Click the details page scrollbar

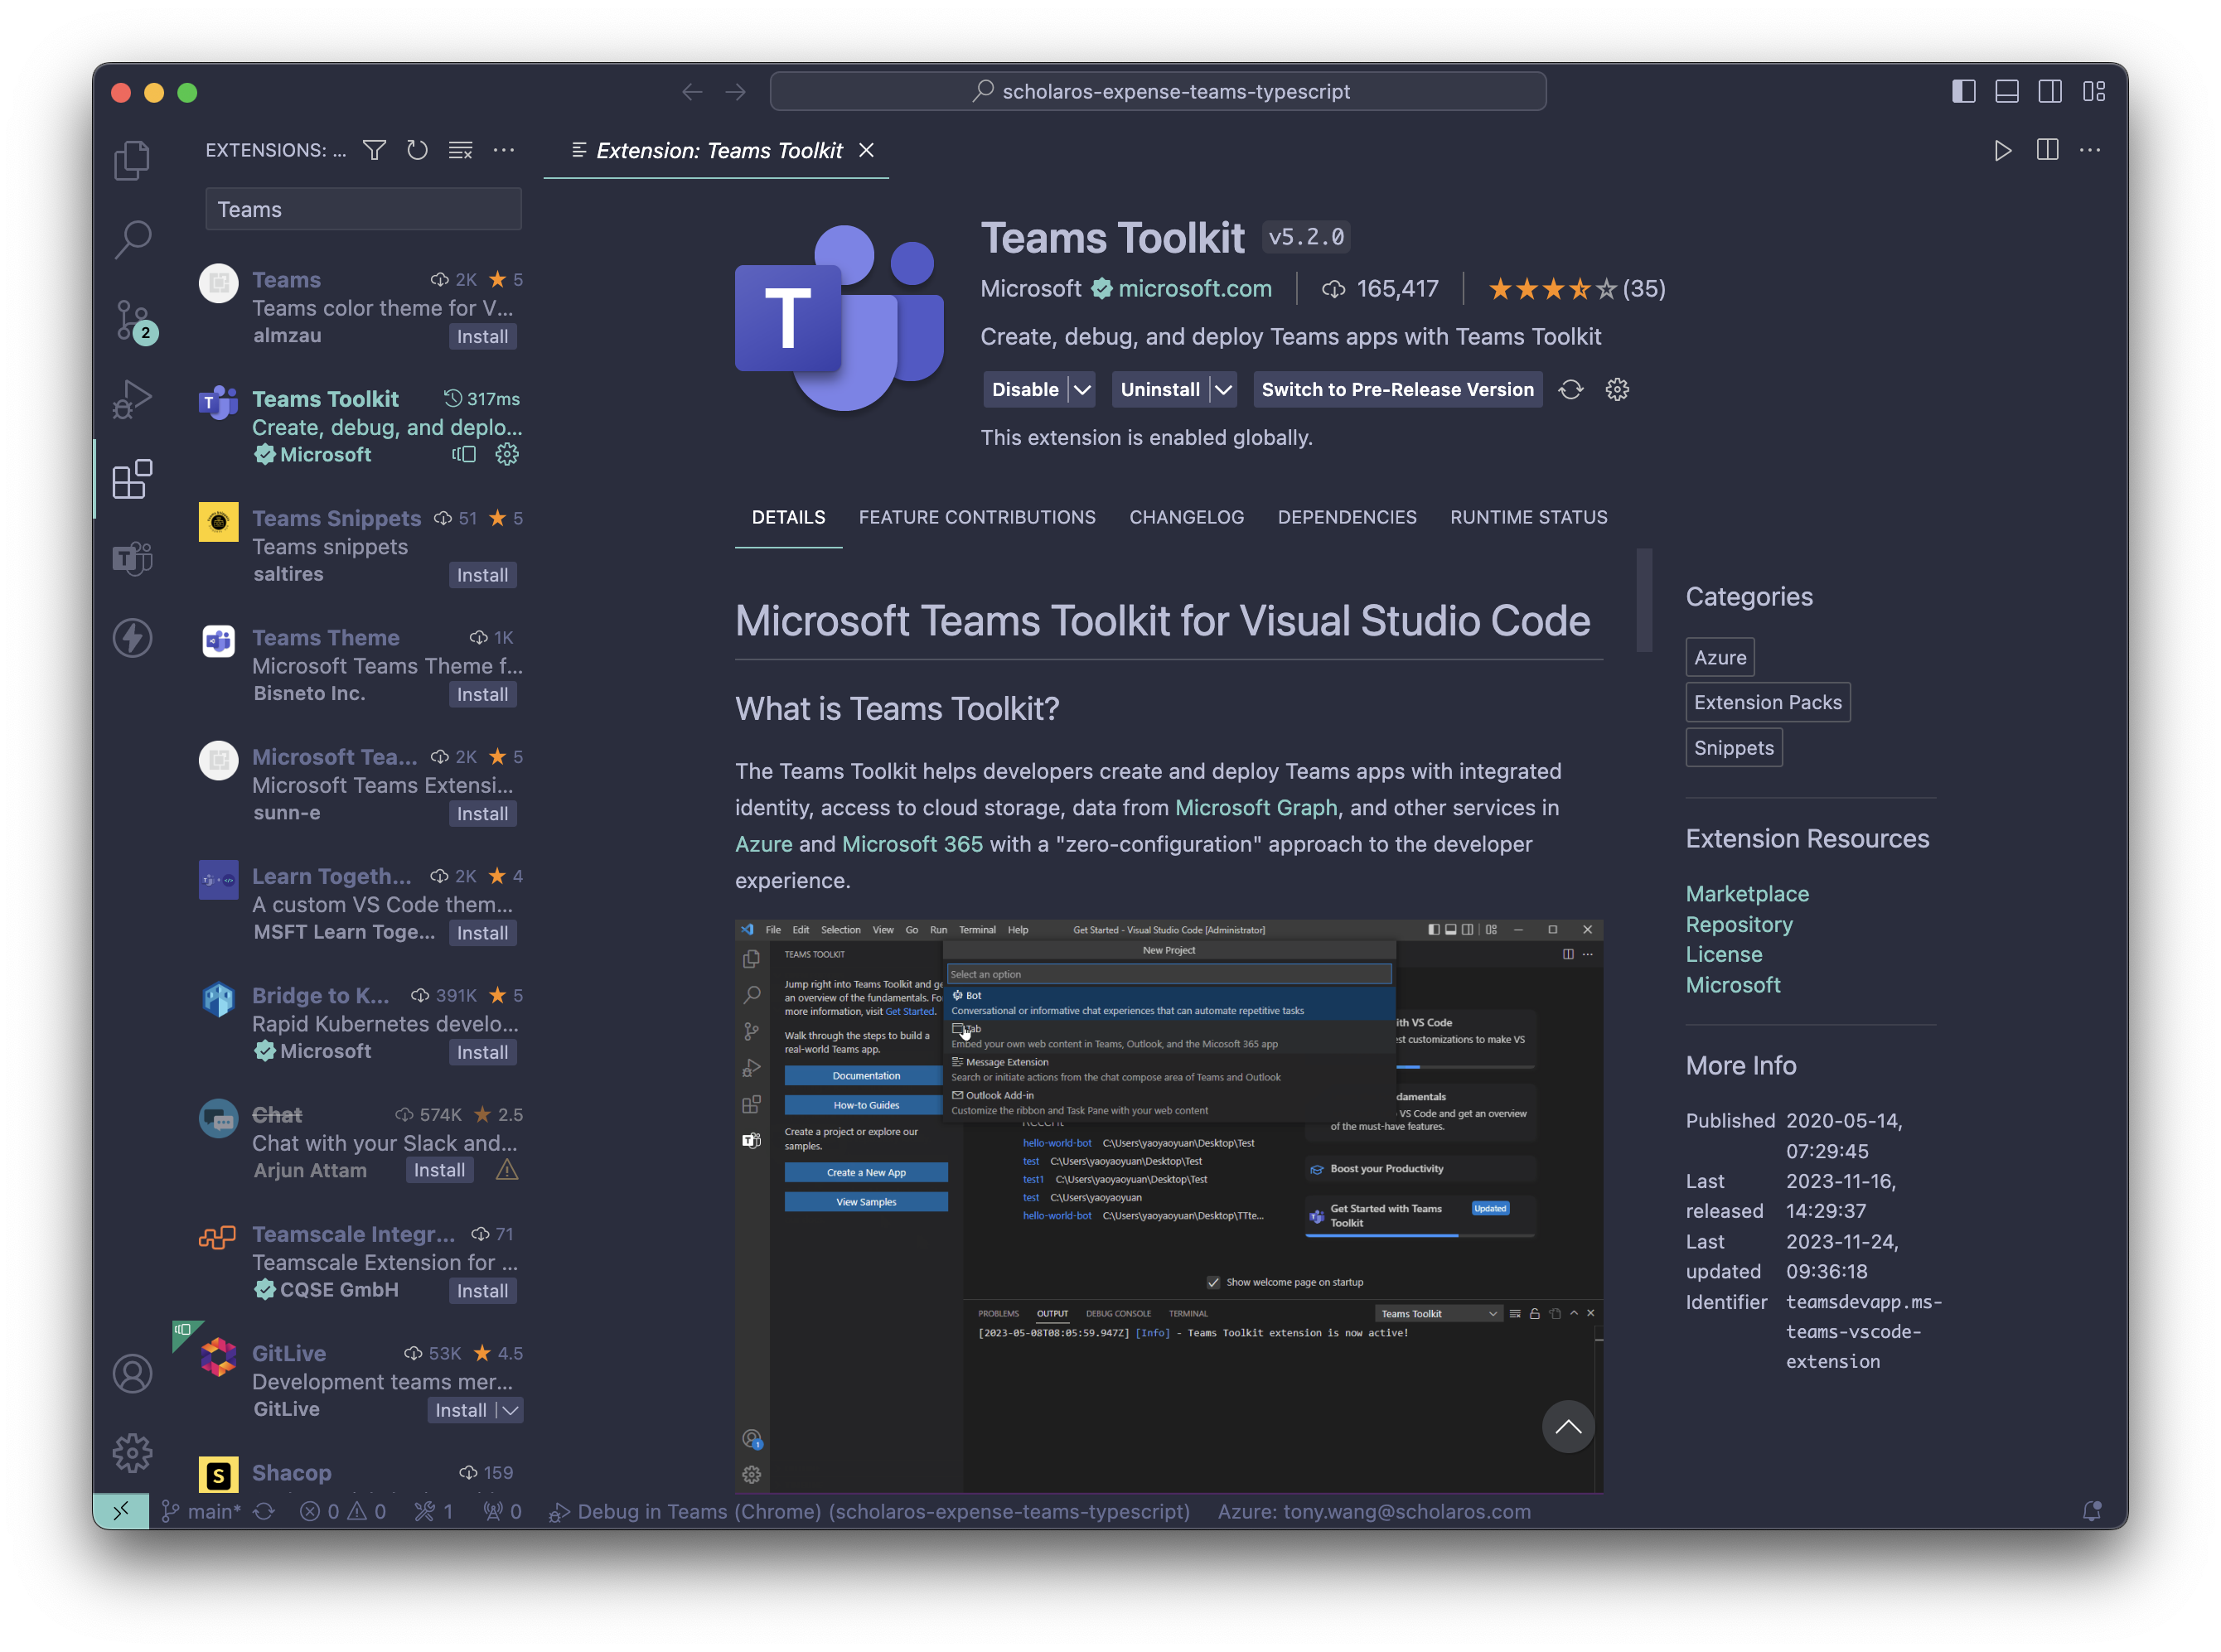tap(1644, 600)
